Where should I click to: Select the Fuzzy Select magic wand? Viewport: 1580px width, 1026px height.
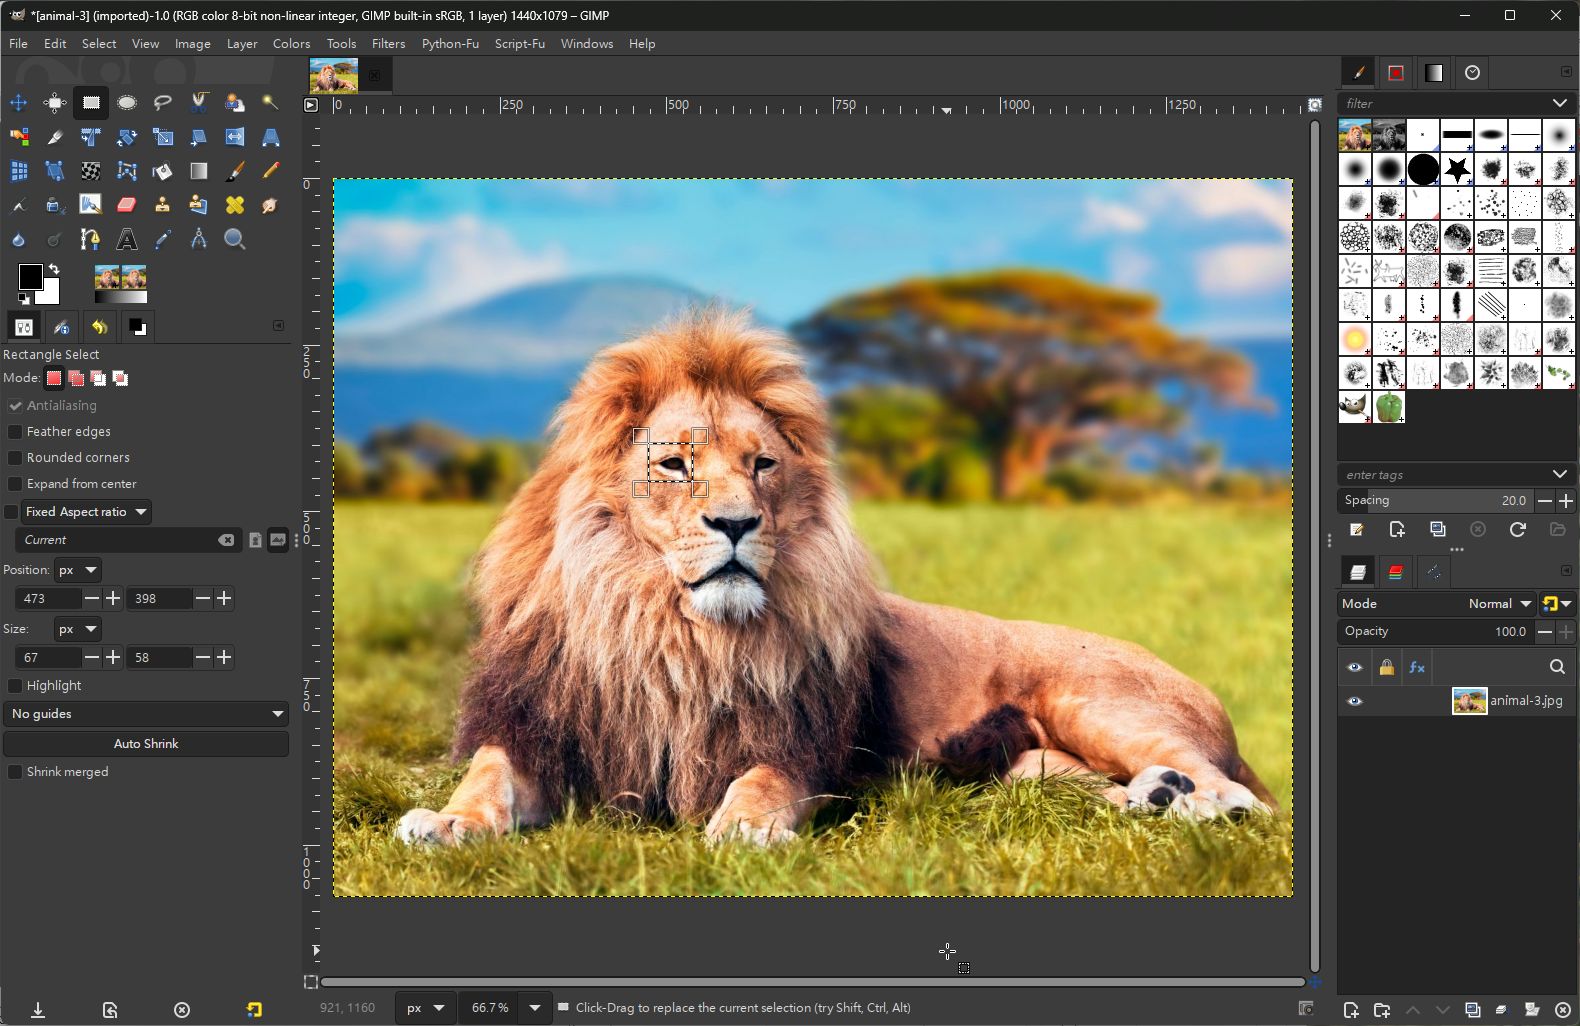pyautogui.click(x=271, y=102)
